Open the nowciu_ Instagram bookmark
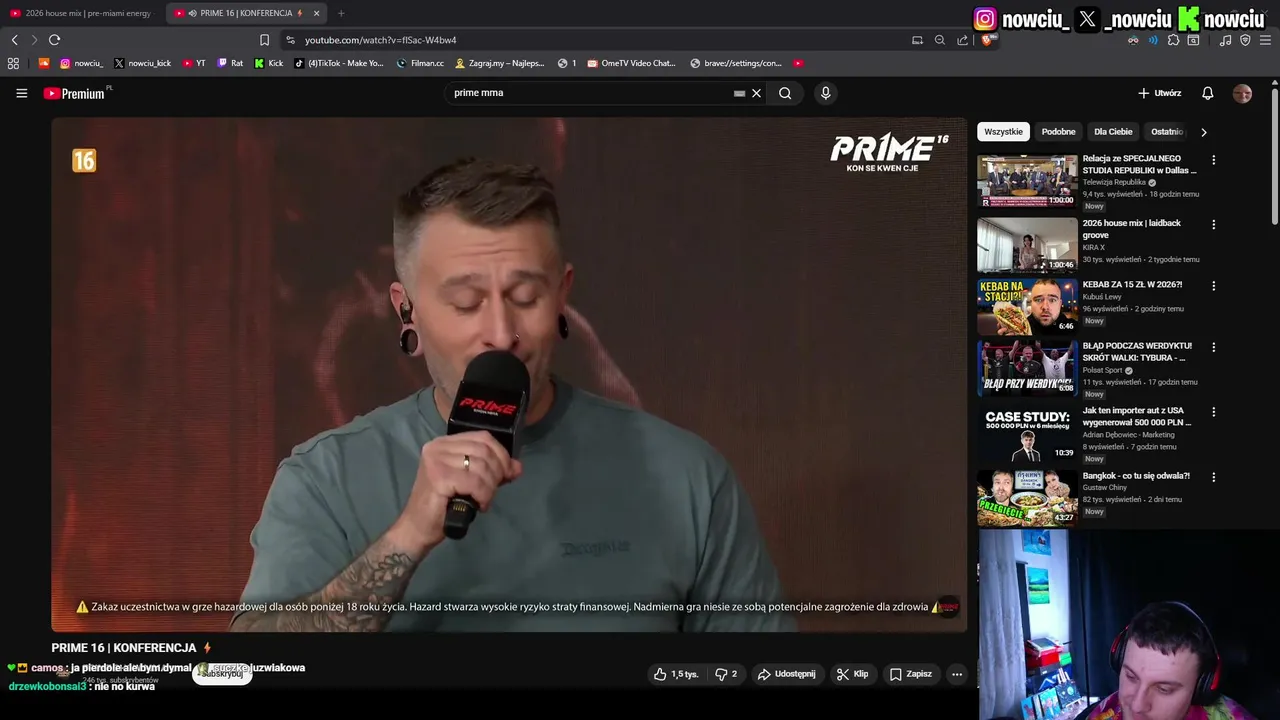The image size is (1280, 720). click(x=81, y=63)
